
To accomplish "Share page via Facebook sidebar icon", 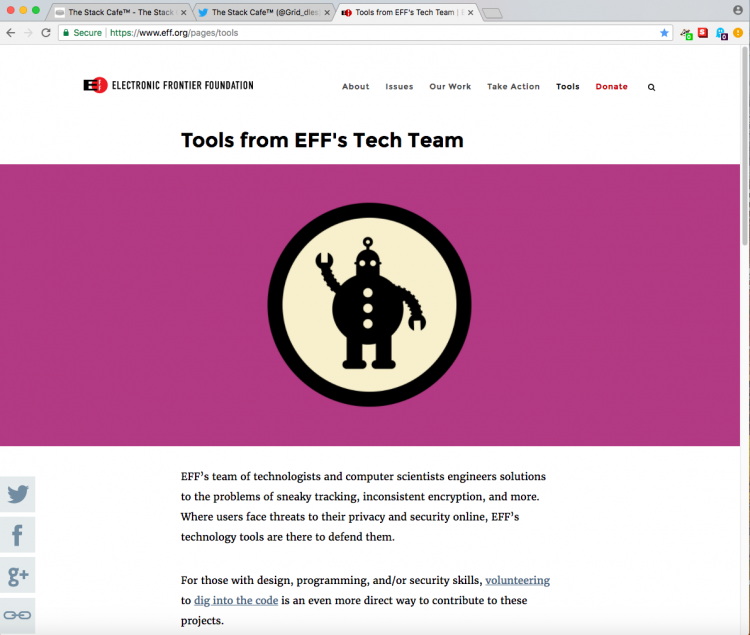I will (18, 535).
